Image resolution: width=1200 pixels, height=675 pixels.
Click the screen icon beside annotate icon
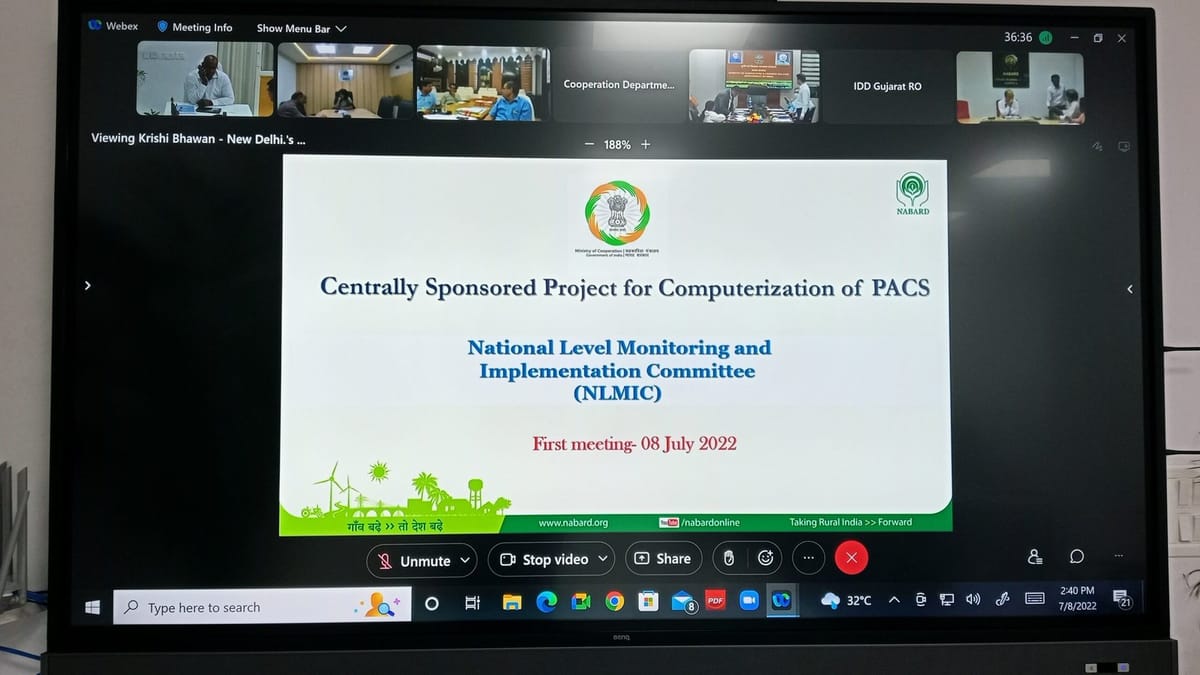point(1123,147)
